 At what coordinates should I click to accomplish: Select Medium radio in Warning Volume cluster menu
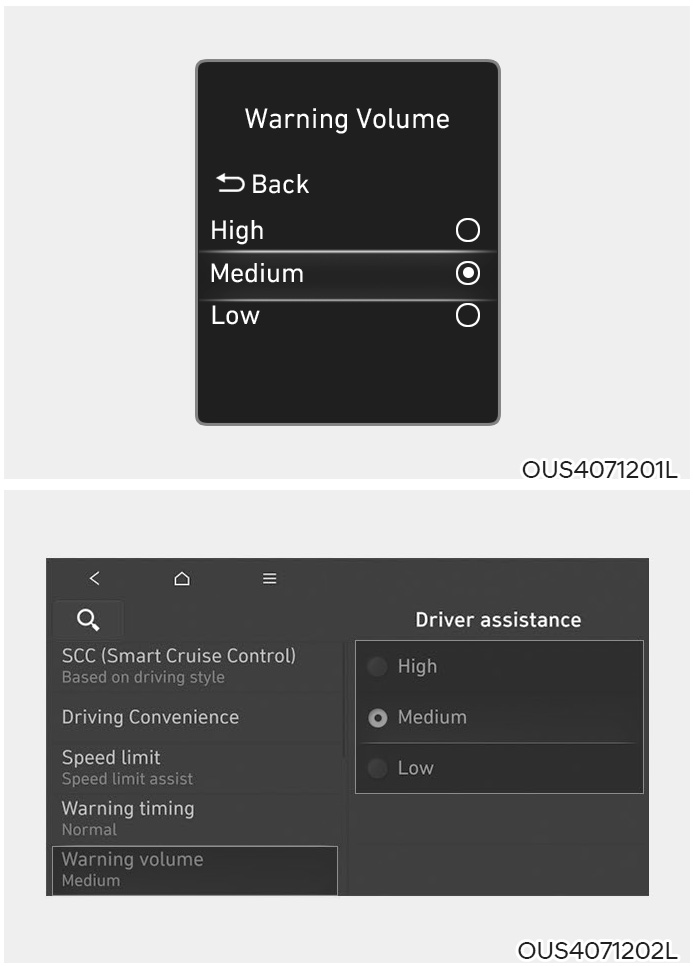click(x=468, y=273)
